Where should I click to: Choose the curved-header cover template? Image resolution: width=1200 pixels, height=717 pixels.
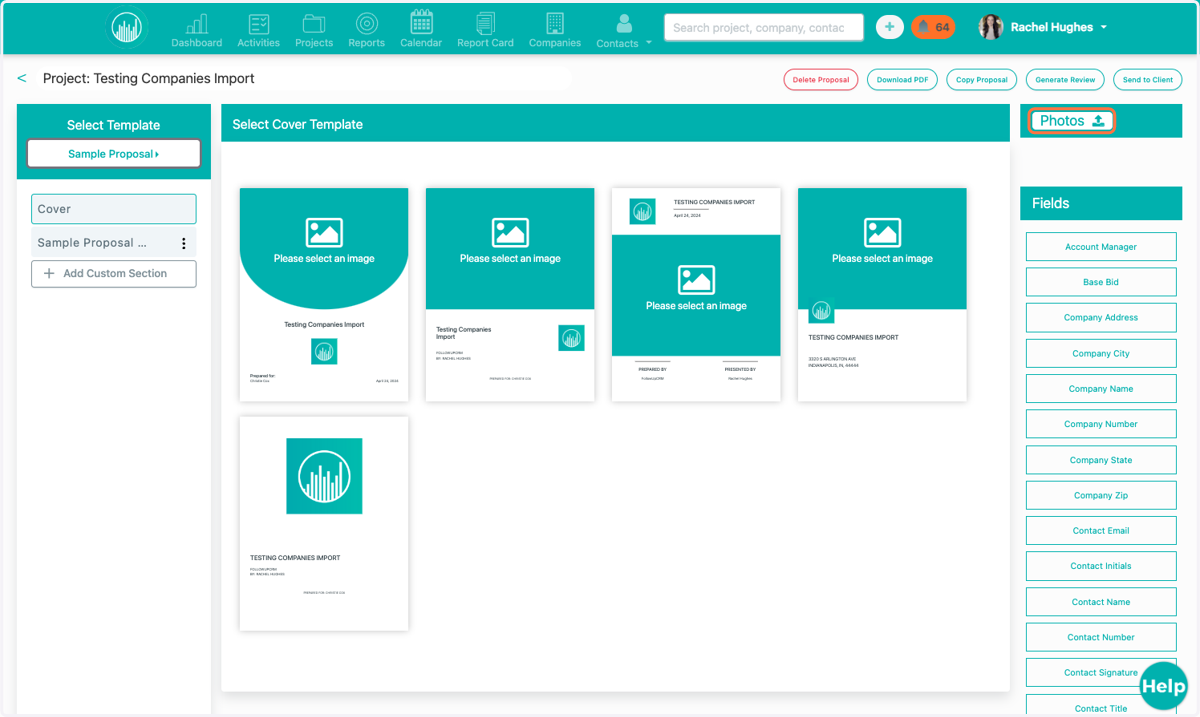pos(324,295)
